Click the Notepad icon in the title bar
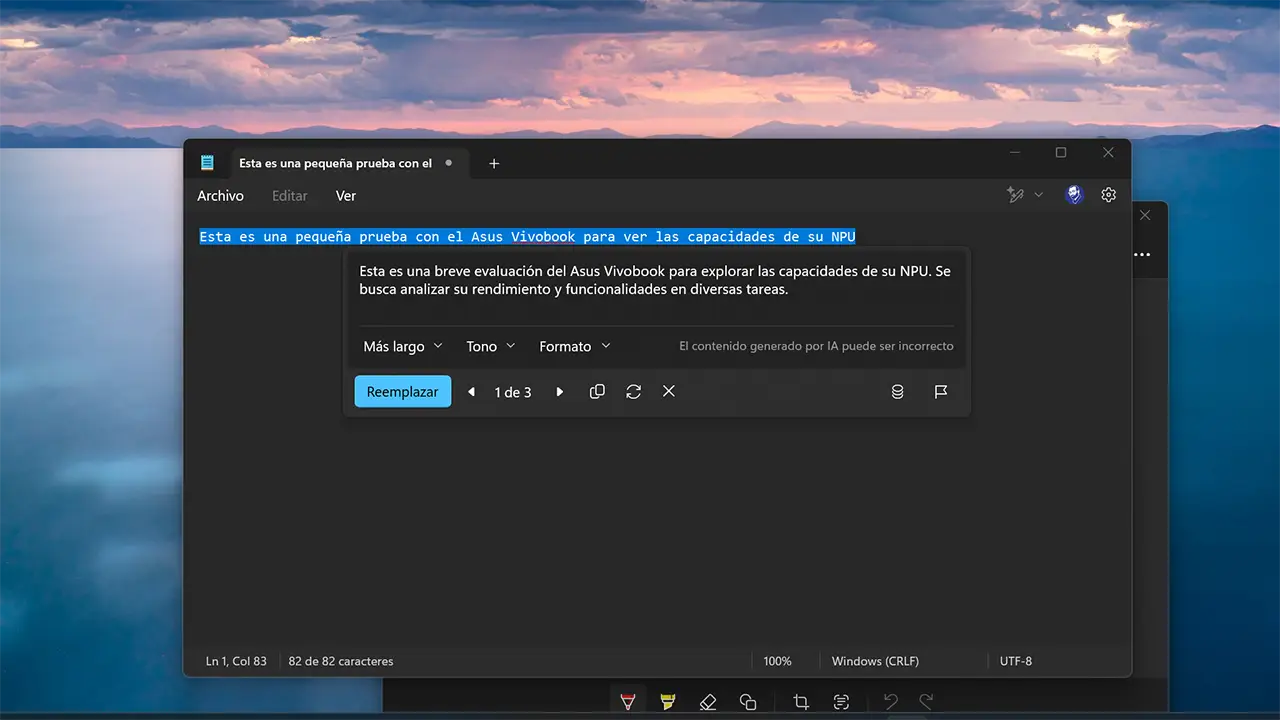This screenshot has height=720, width=1280. pos(208,163)
